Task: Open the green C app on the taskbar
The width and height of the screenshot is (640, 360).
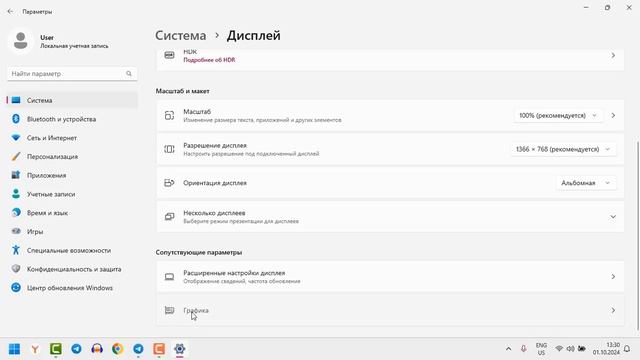Action: coord(56,349)
